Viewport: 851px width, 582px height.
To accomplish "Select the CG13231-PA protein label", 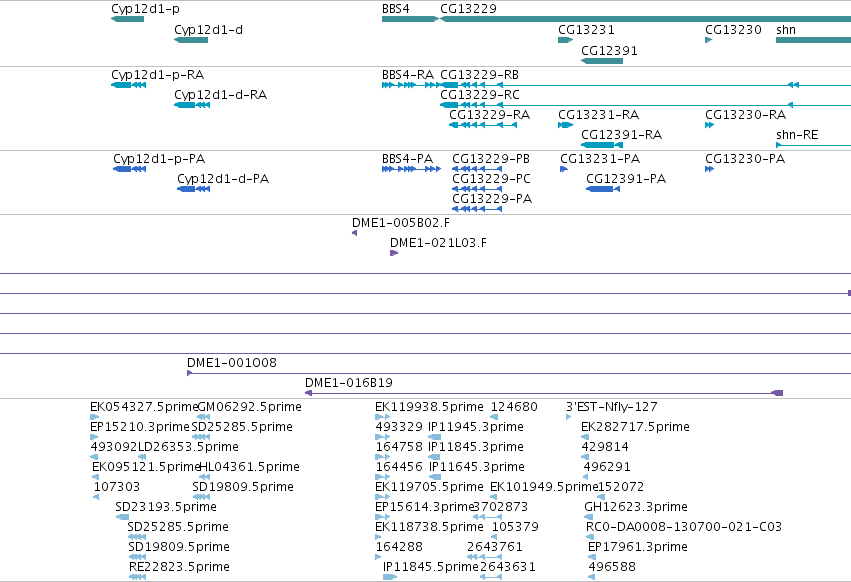I will (600, 159).
